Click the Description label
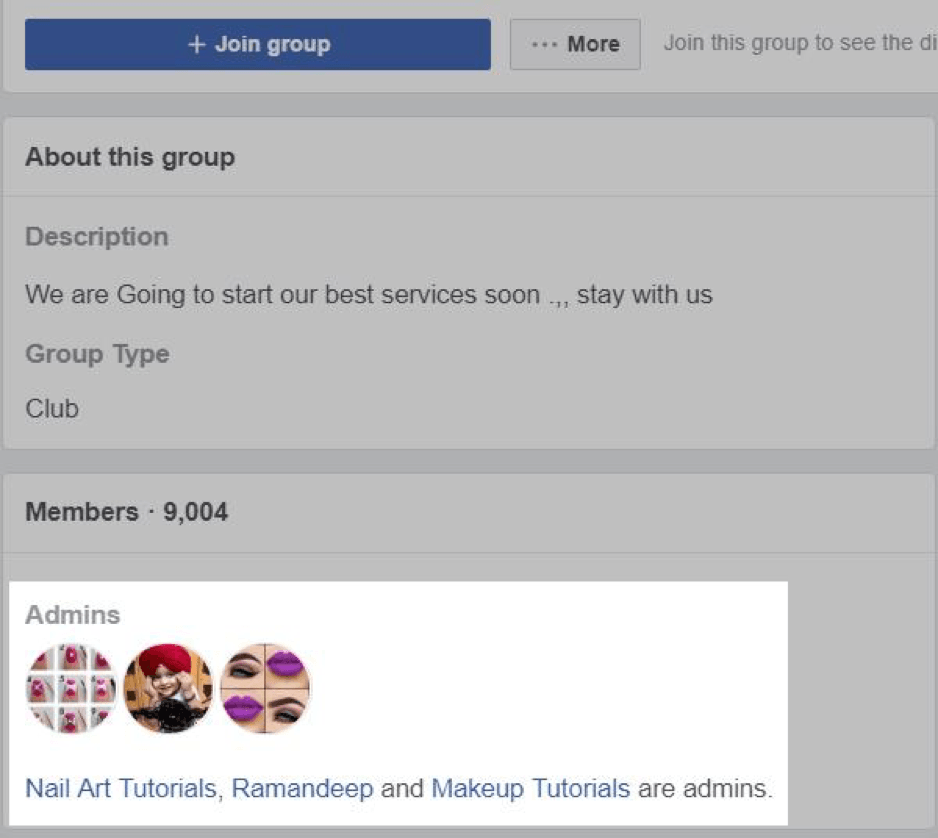 [96, 237]
